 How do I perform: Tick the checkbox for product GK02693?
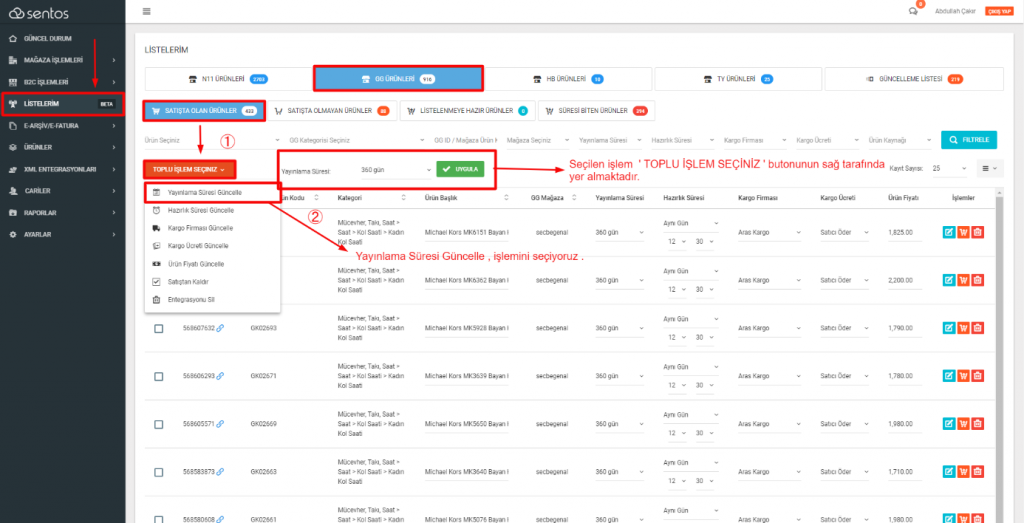click(x=158, y=328)
